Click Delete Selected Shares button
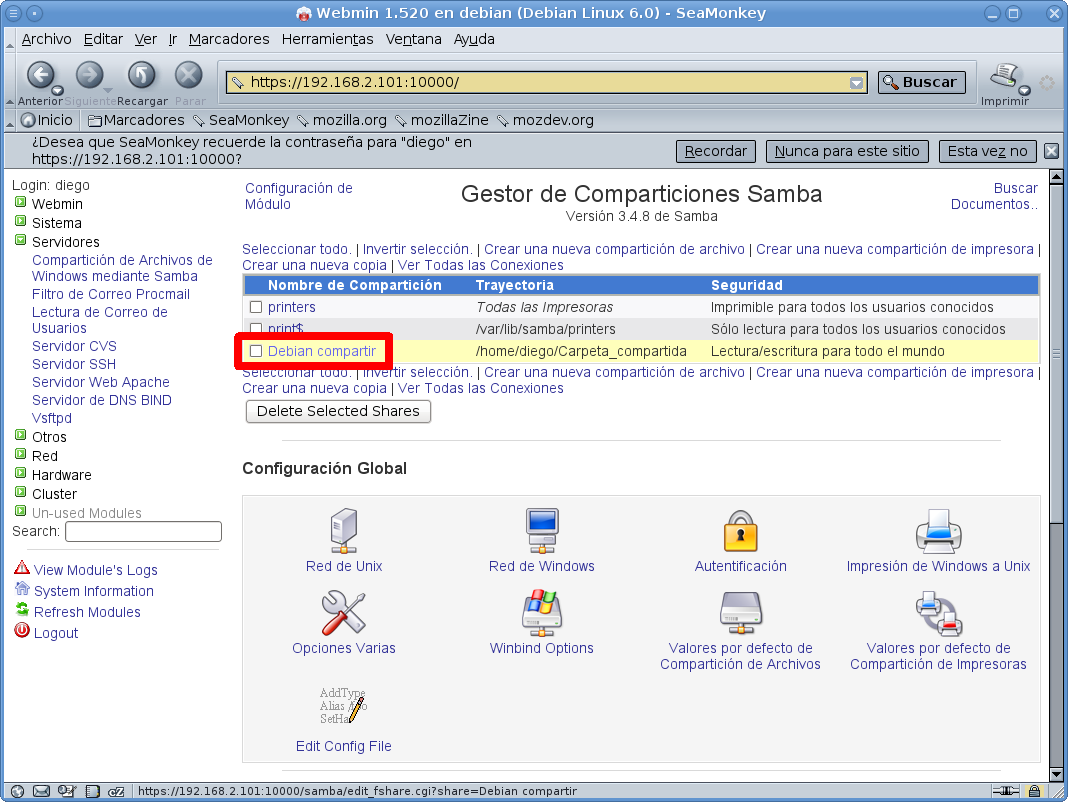Viewport: 1068px width, 802px height. point(339,412)
